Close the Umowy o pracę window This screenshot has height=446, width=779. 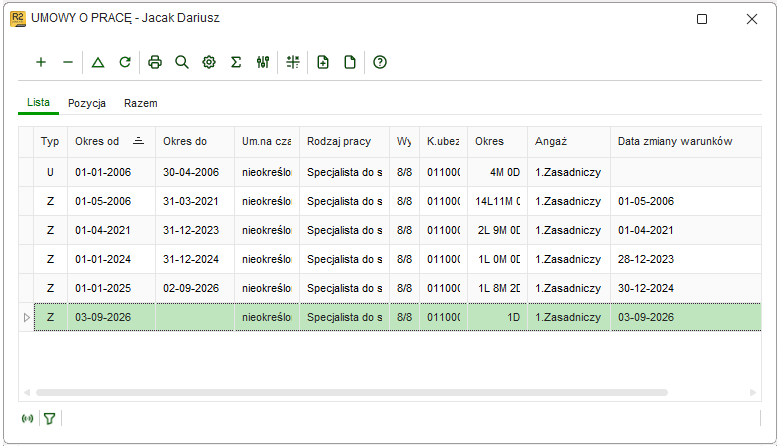pos(752,19)
